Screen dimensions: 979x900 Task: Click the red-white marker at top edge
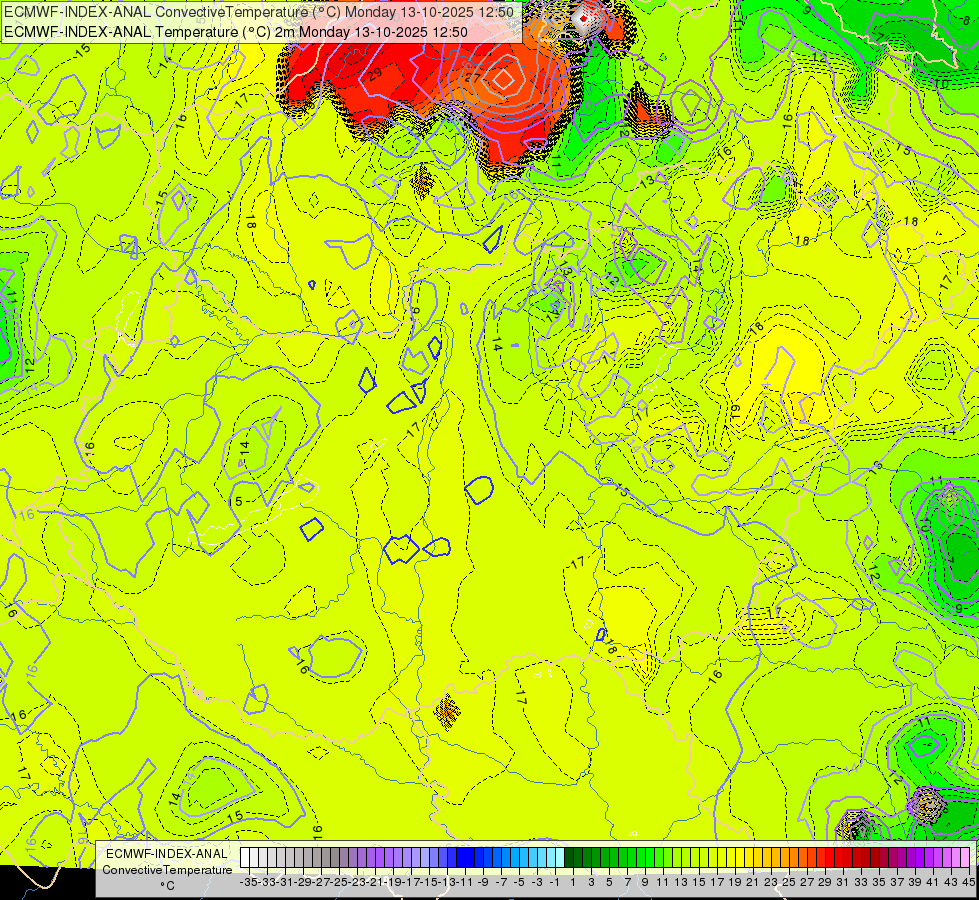pyautogui.click(x=584, y=18)
